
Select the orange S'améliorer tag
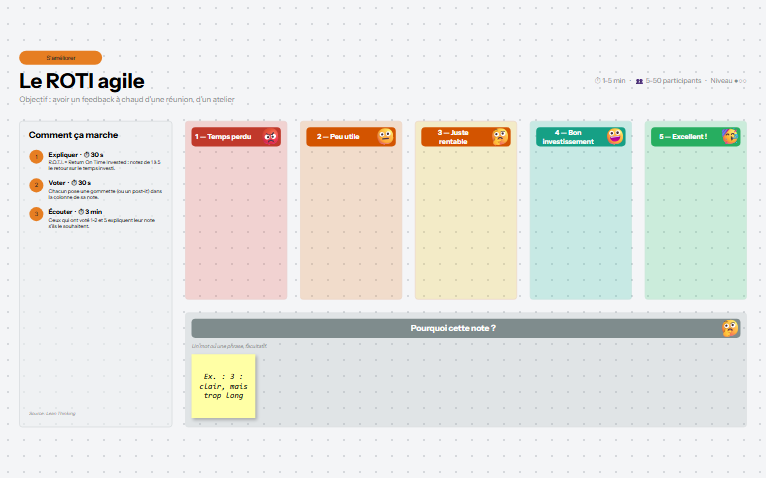[x=61, y=58]
